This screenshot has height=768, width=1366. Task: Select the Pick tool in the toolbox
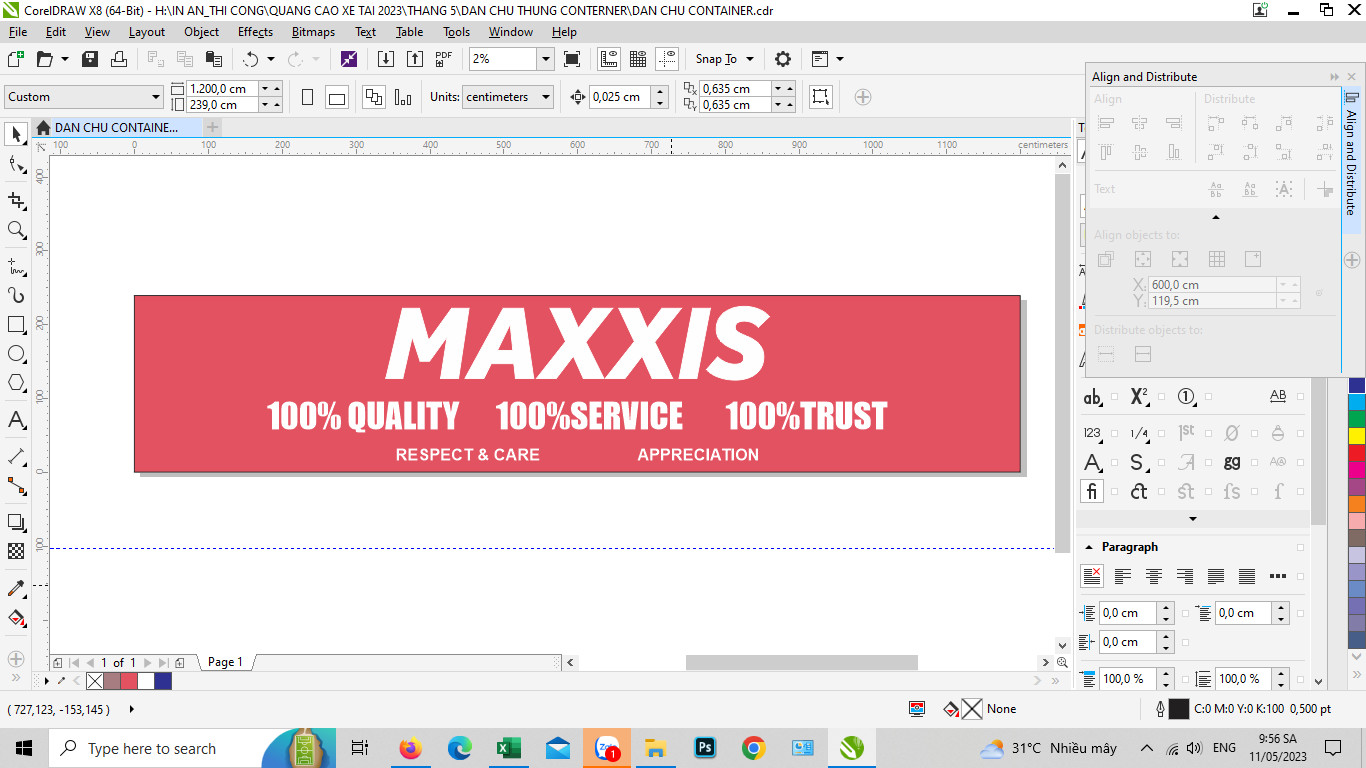[16, 134]
